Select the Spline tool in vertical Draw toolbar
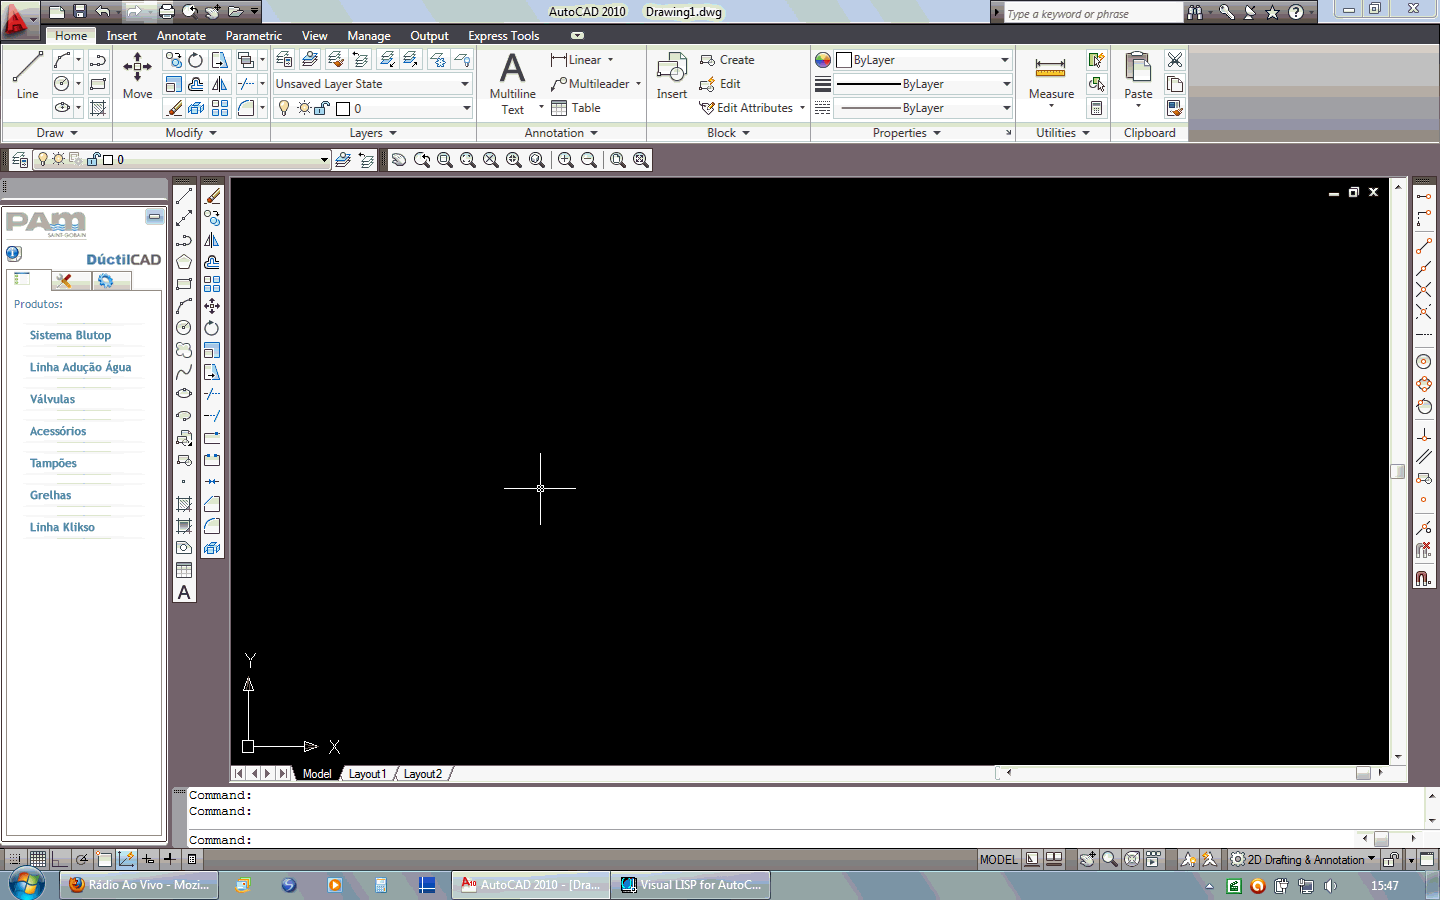This screenshot has width=1440, height=900. [x=184, y=372]
